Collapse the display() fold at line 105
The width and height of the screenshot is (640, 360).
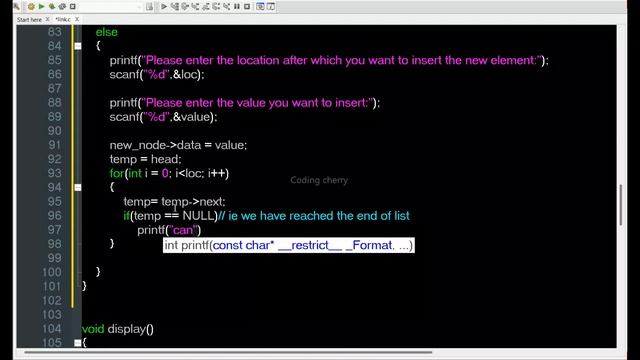pyautogui.click(x=78, y=343)
